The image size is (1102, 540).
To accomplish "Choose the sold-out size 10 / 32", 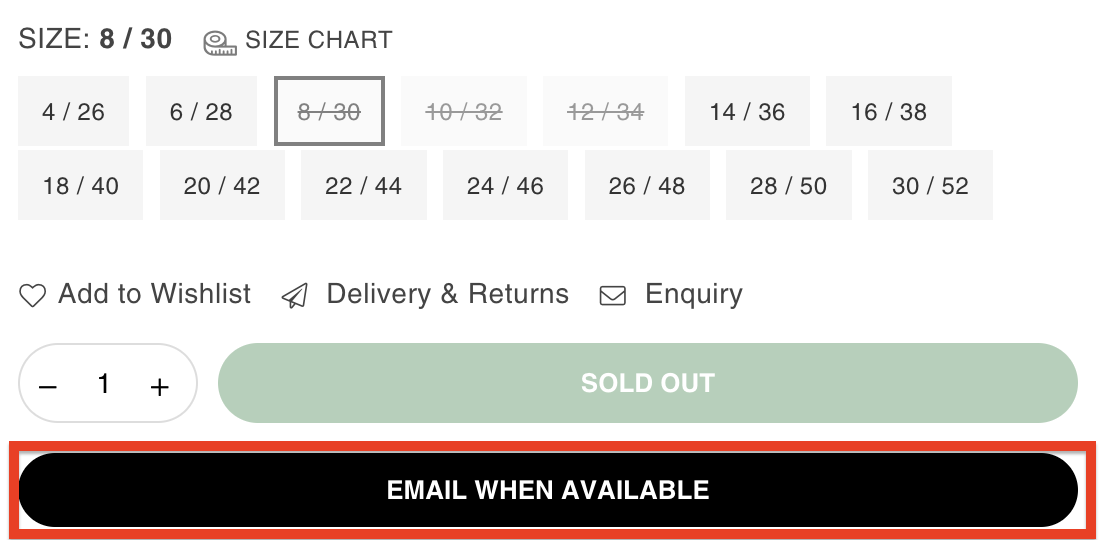I will point(464,111).
